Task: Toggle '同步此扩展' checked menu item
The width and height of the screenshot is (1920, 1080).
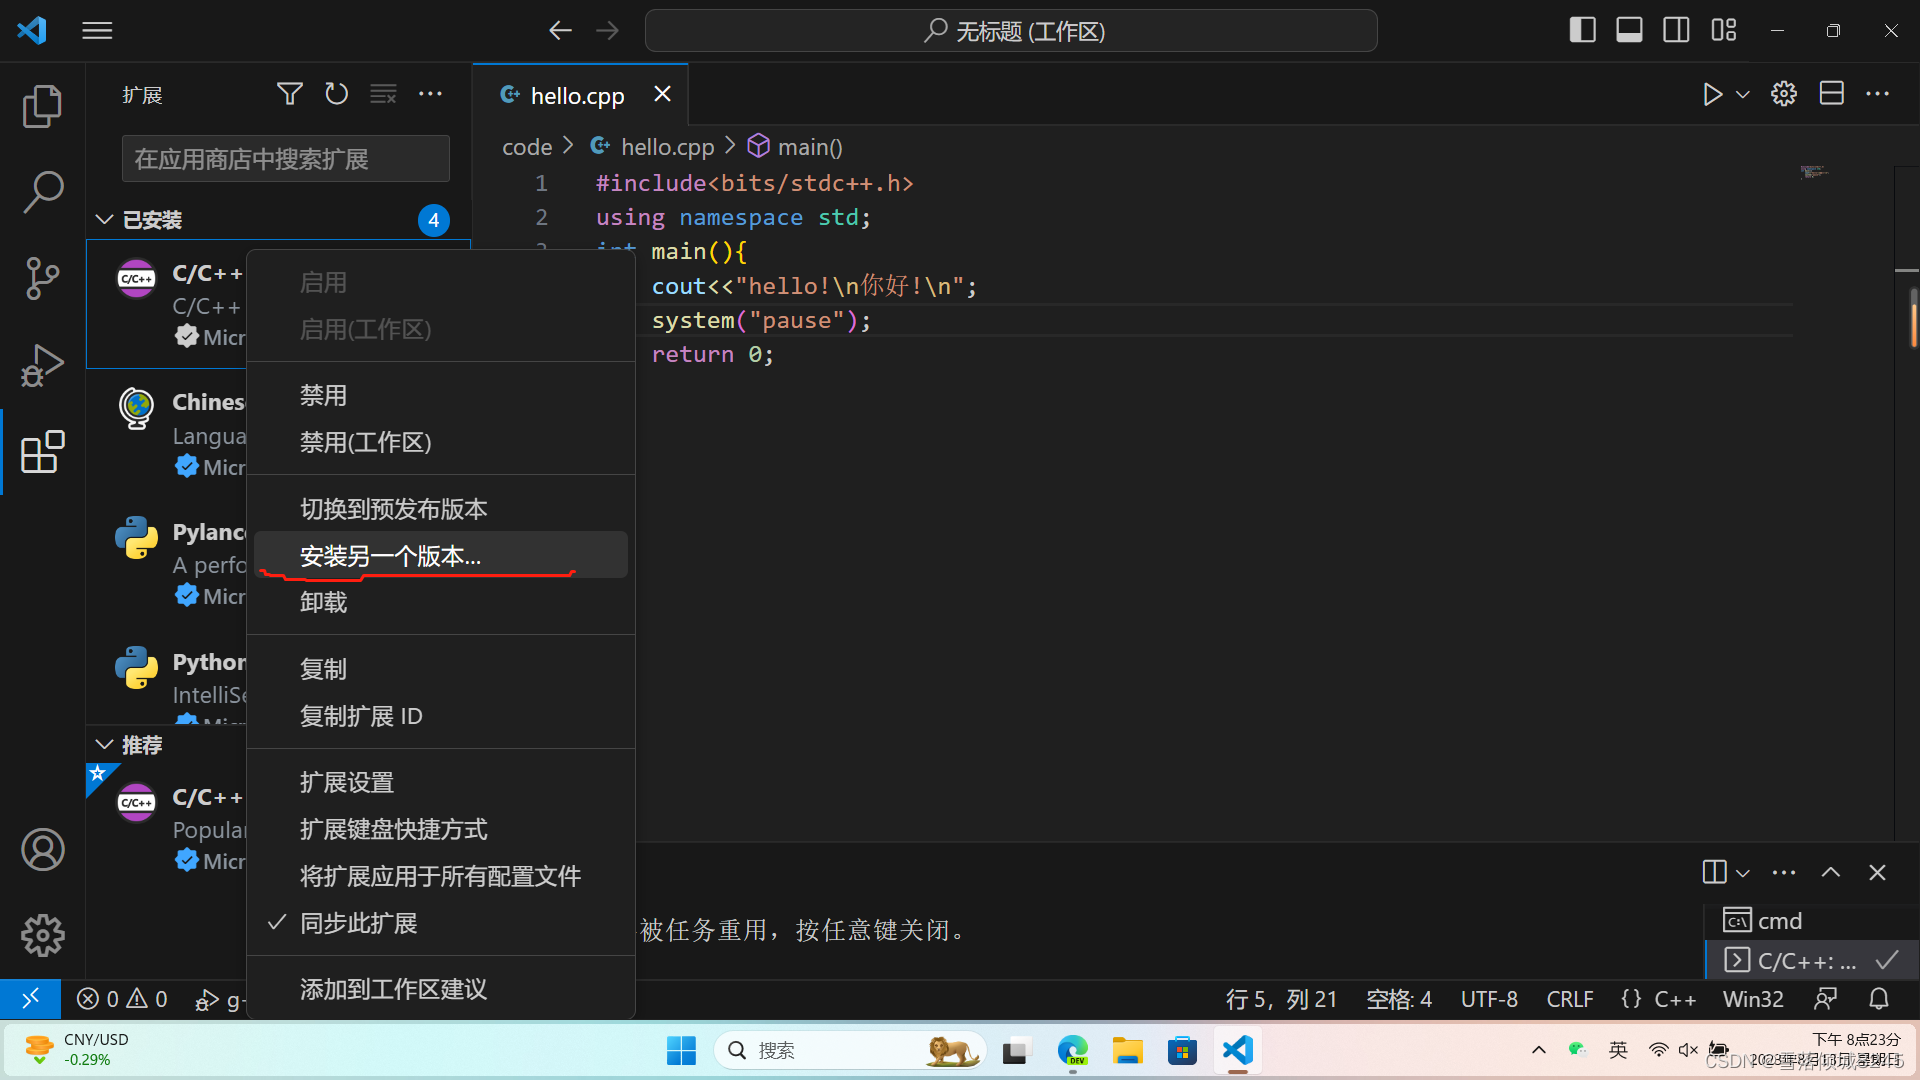Action: tap(358, 923)
